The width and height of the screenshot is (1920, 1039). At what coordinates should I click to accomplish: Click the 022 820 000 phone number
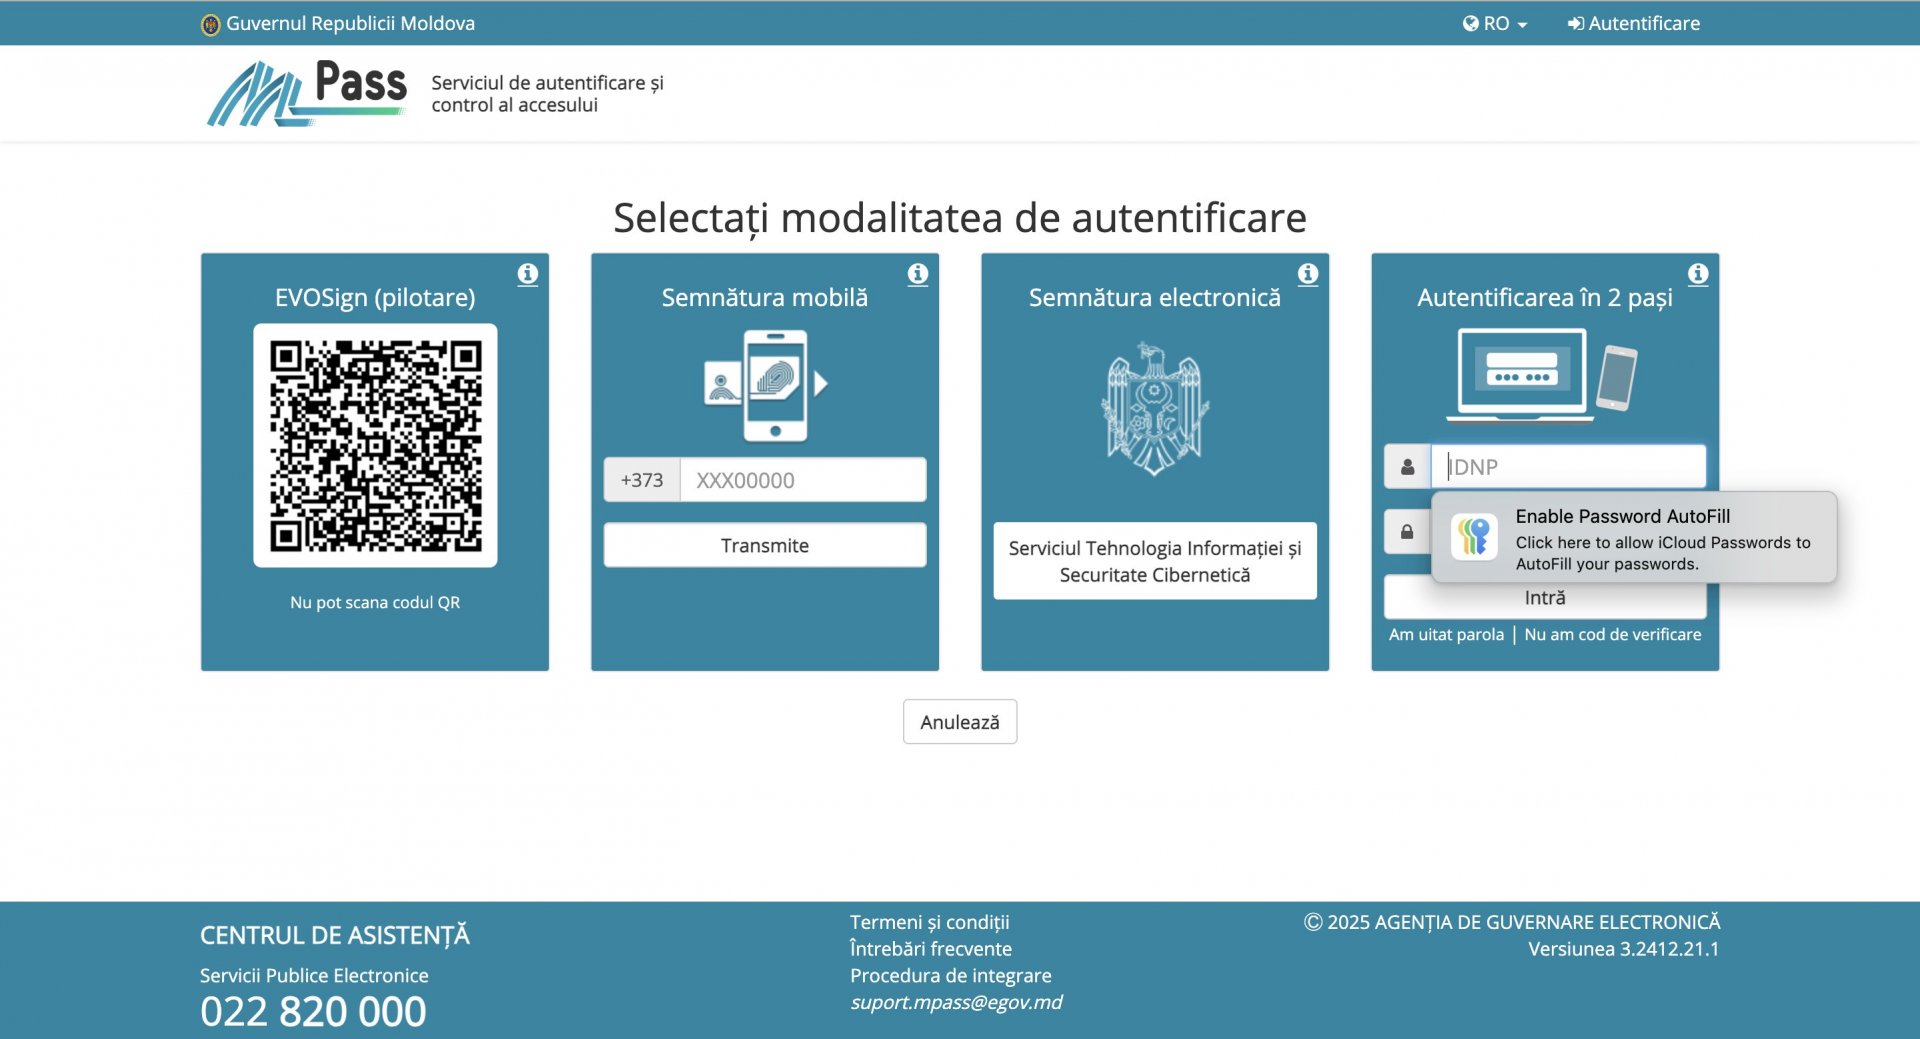click(x=313, y=1012)
